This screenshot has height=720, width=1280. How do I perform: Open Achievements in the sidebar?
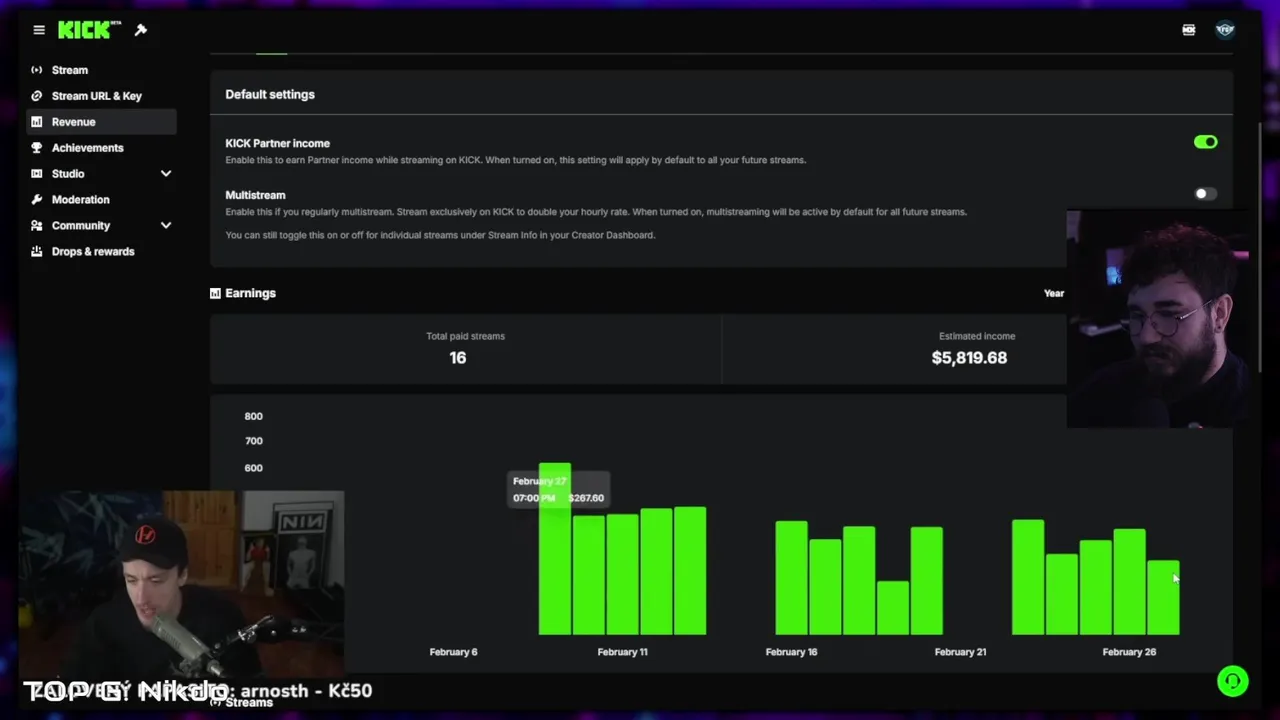tap(88, 148)
